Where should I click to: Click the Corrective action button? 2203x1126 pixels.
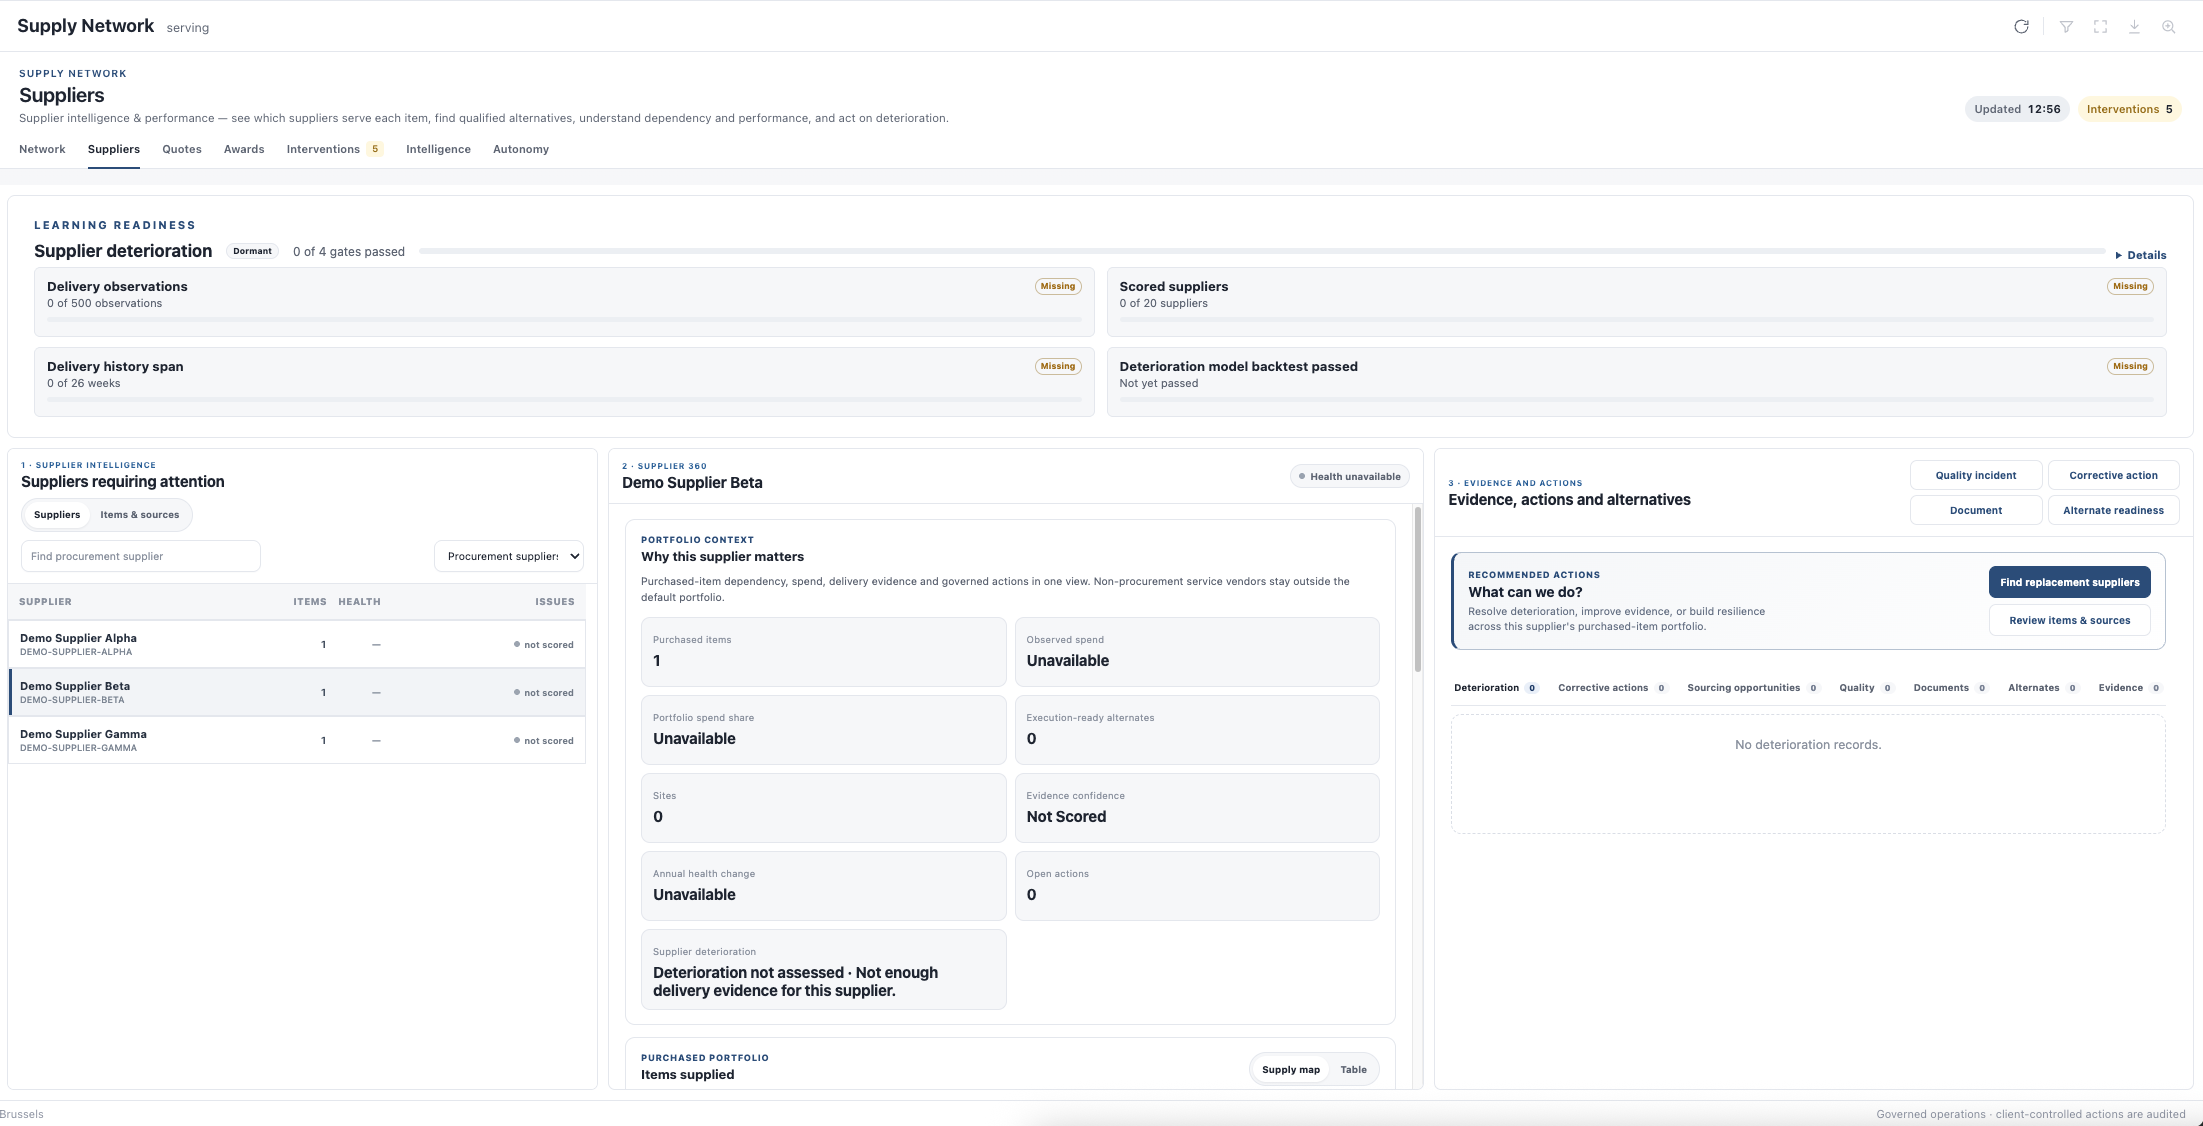(2113, 475)
